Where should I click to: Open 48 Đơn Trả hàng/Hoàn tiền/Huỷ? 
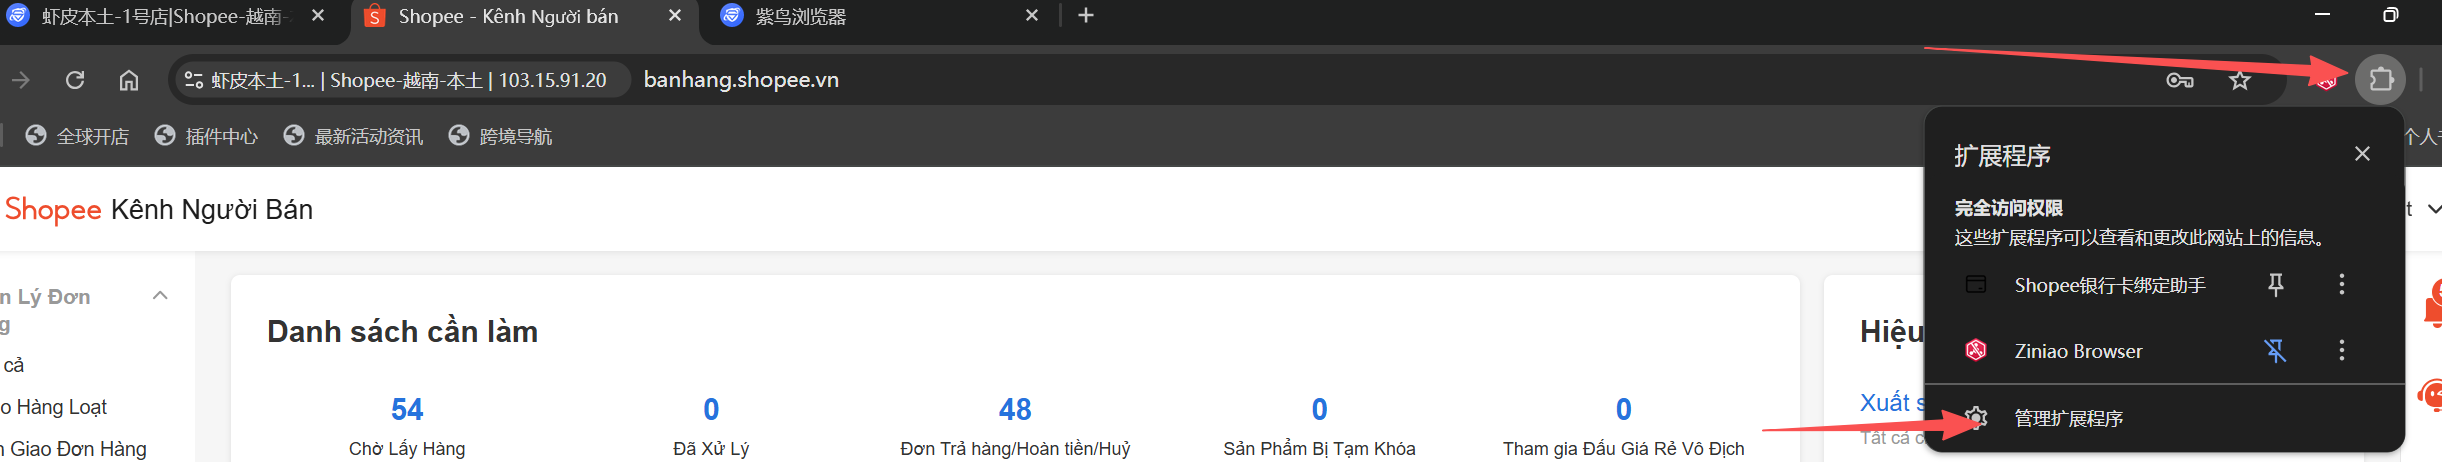click(1015, 427)
